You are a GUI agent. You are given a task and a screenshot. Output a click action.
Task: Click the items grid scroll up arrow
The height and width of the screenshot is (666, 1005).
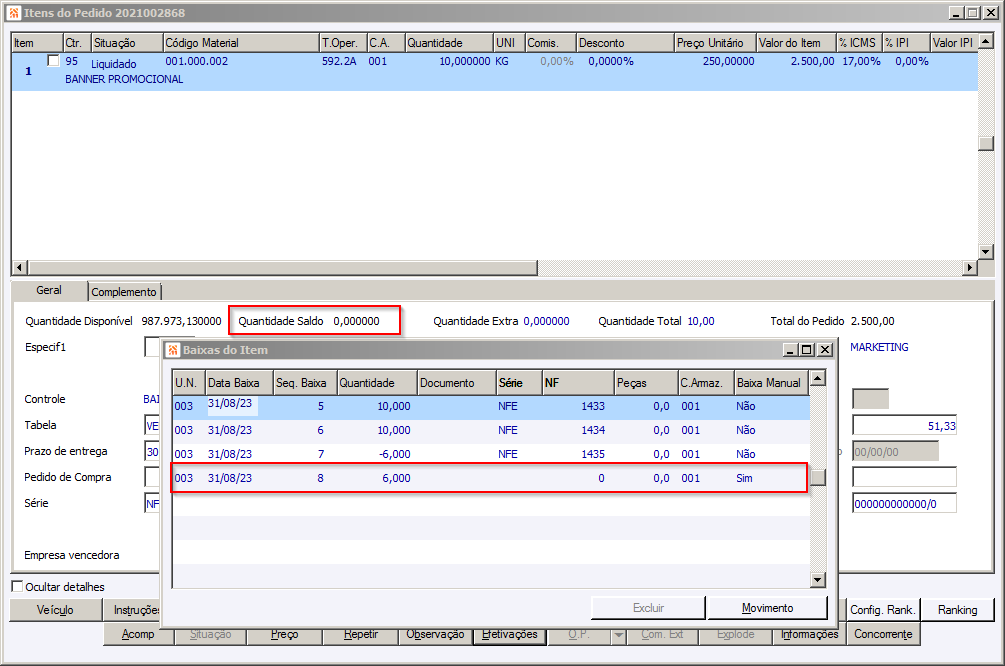[986, 42]
